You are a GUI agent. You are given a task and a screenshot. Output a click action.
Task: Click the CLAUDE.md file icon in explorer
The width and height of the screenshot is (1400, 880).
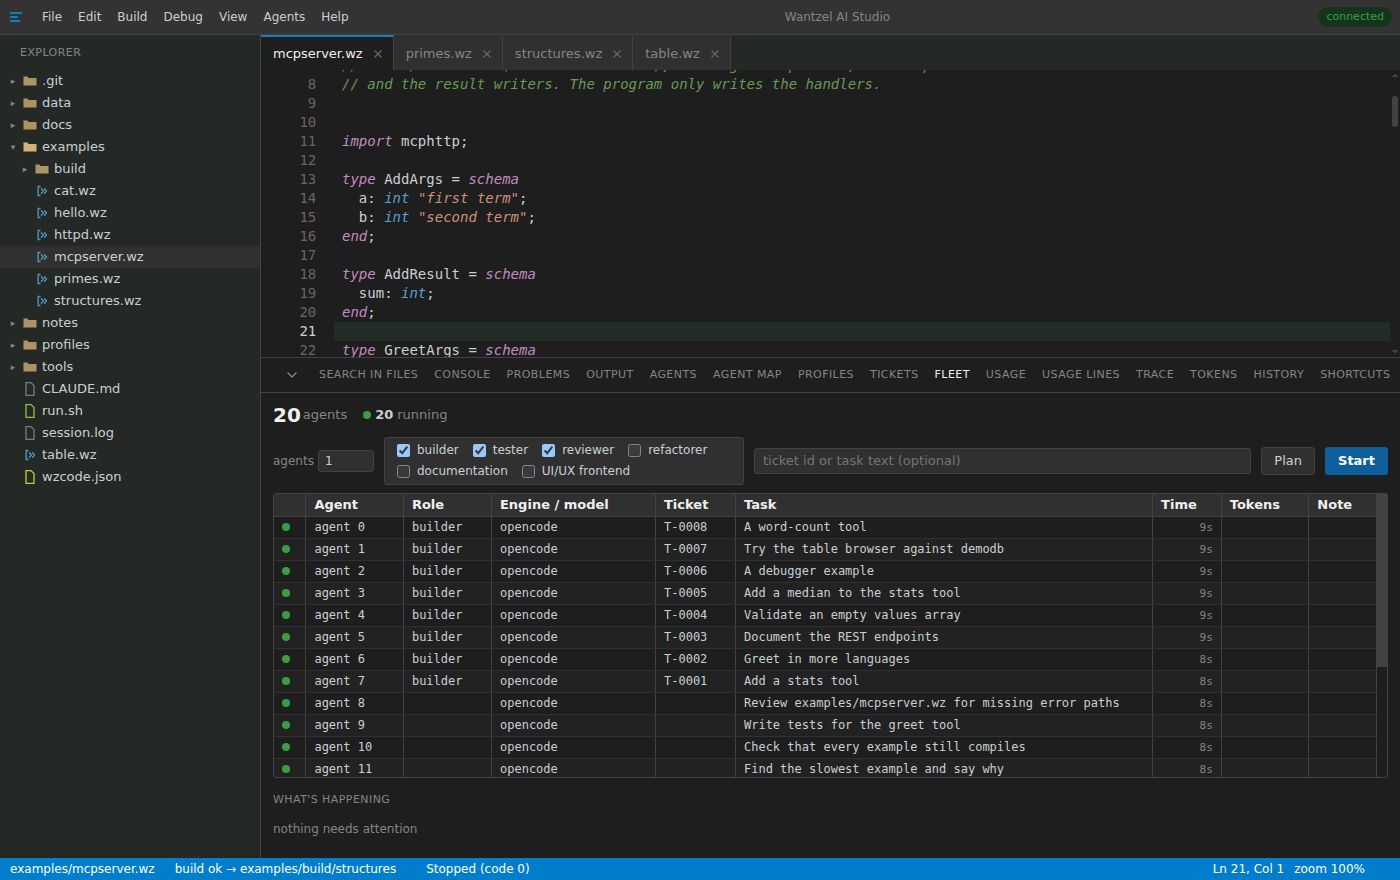pos(30,389)
